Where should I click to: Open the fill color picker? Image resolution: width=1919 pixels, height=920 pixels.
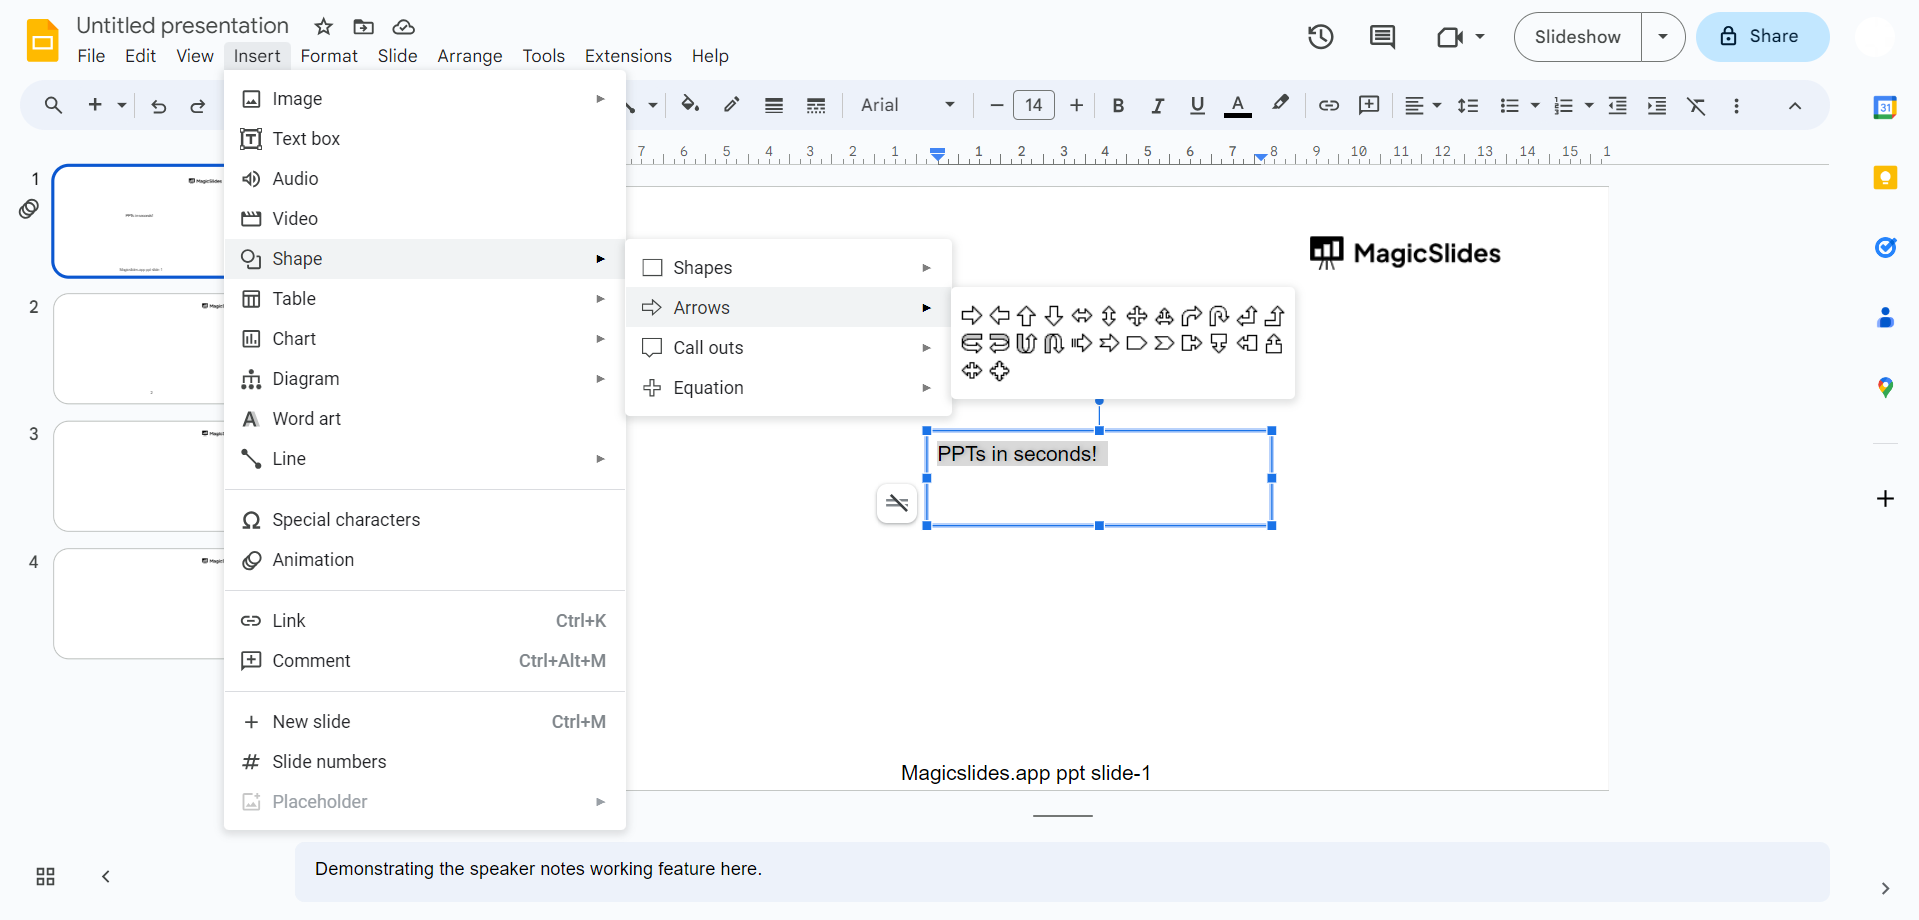[690, 105]
